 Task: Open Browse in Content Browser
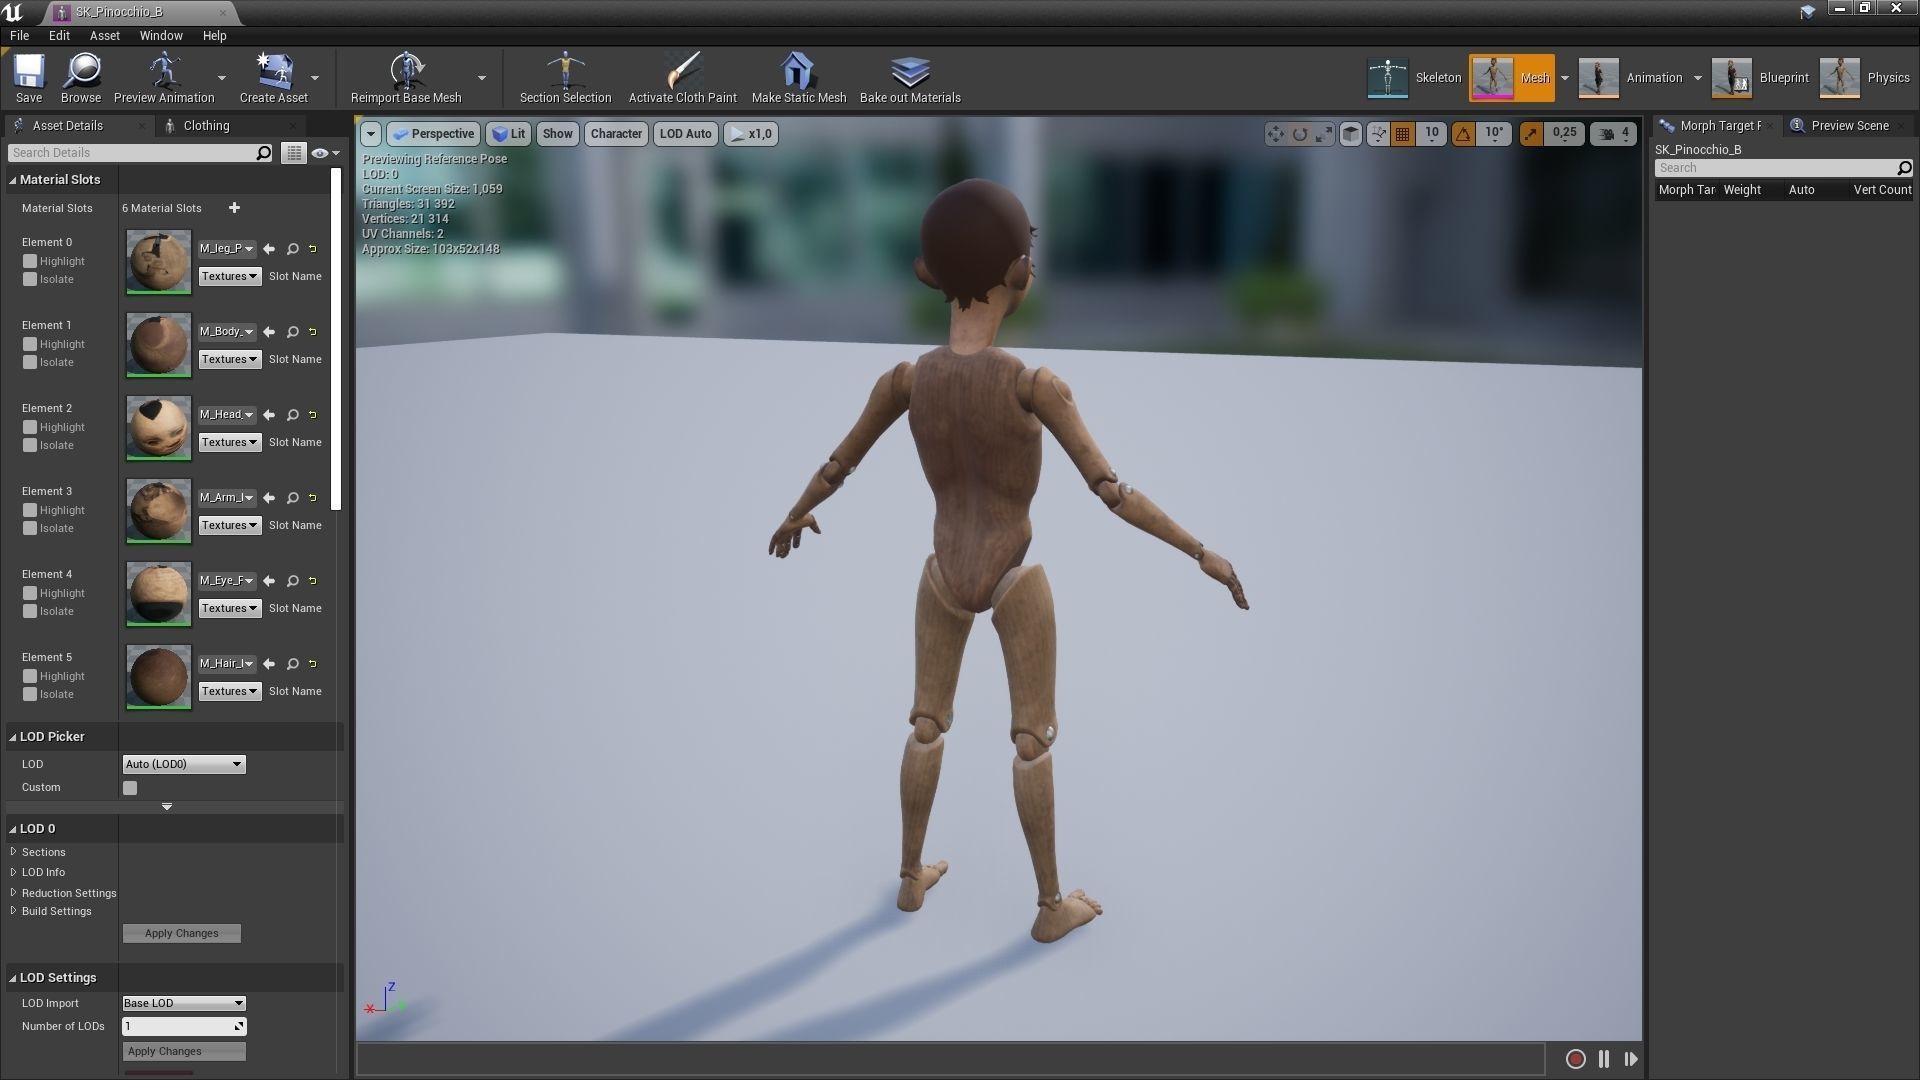pos(81,78)
